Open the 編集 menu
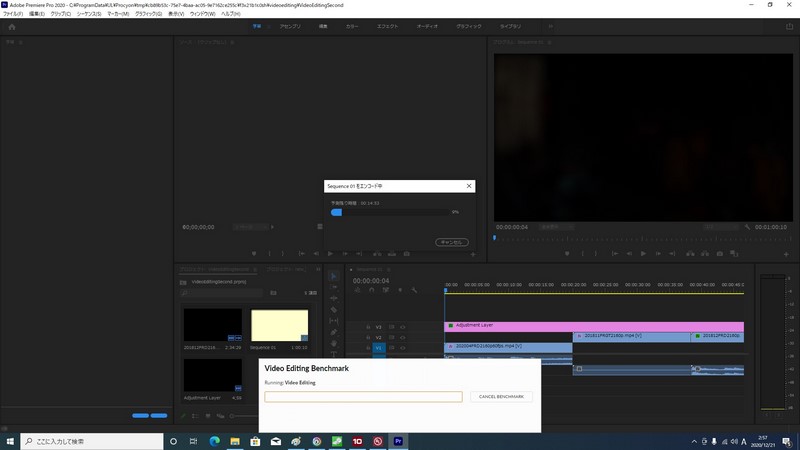 click(x=37, y=14)
